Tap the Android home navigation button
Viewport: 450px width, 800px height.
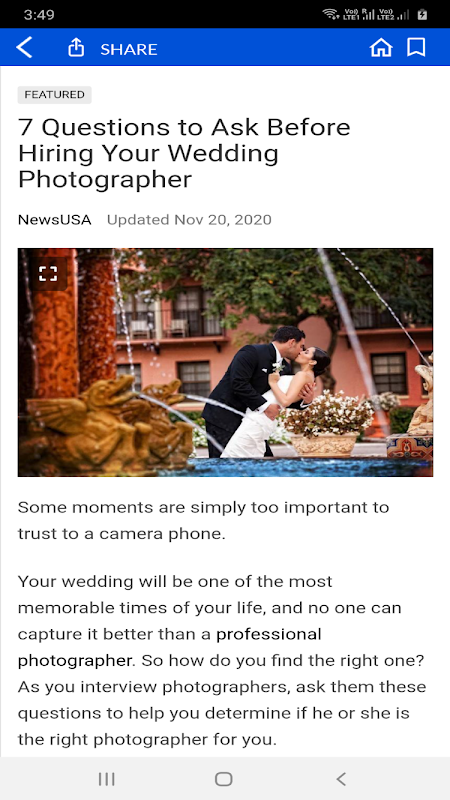coord(223,779)
